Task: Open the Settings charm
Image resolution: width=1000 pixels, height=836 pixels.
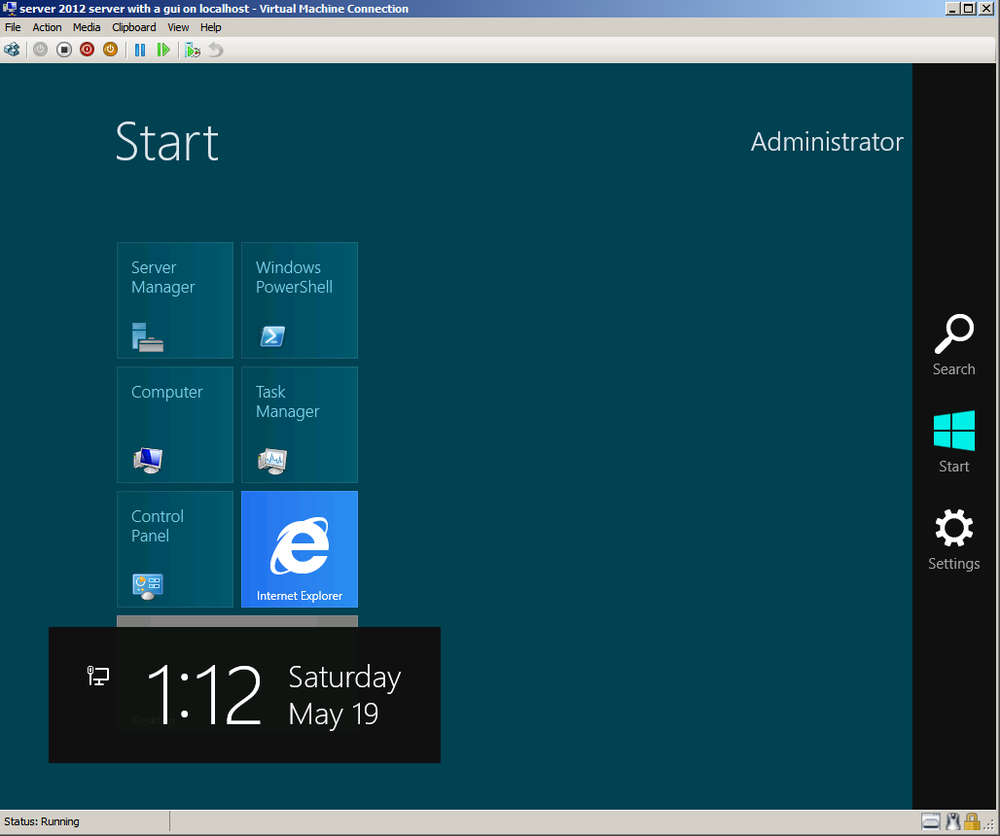Action: [x=954, y=539]
